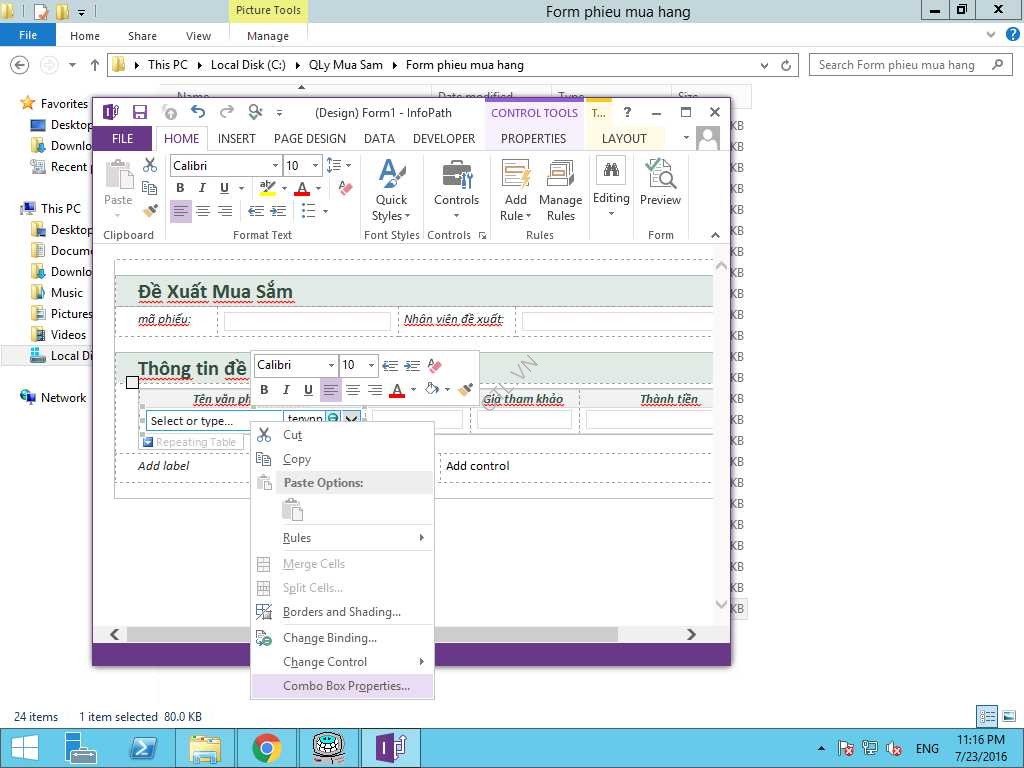This screenshot has height=768, width=1024.
Task: Click the Save icon in InfoPath toolbar
Action: 140,112
